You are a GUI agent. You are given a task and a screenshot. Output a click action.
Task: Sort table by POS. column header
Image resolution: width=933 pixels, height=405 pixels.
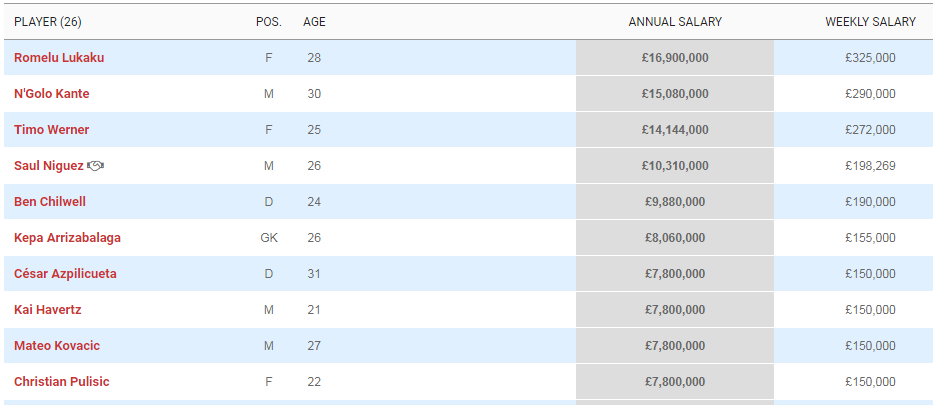coord(269,22)
